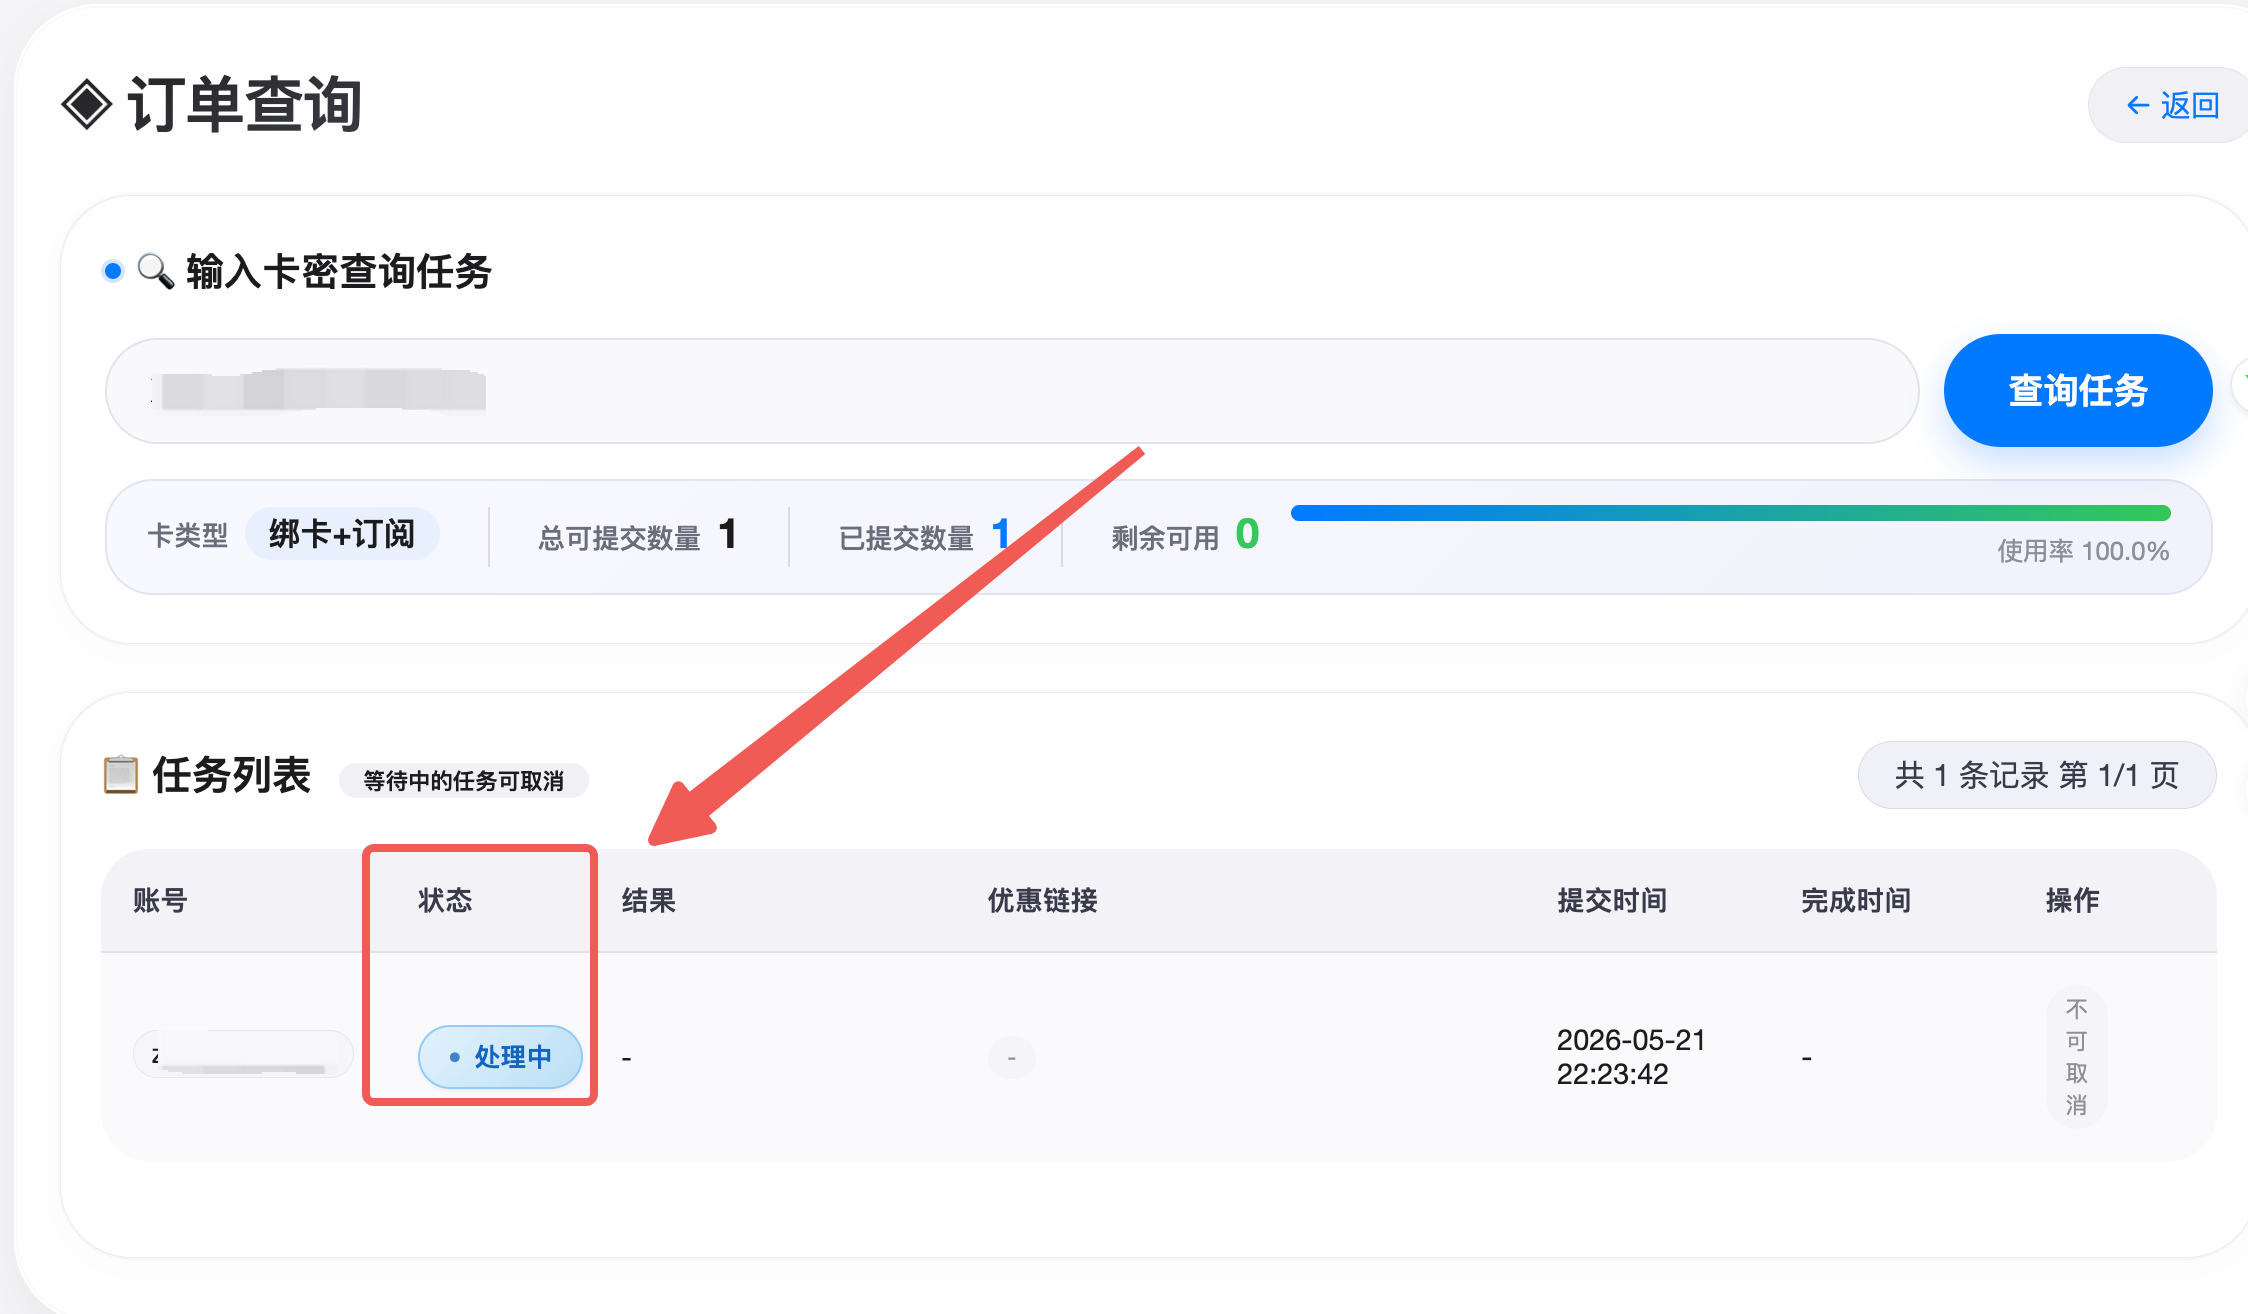Click the 总可提交数量 value 1
This screenshot has height=1314, width=2248.
pos(728,534)
